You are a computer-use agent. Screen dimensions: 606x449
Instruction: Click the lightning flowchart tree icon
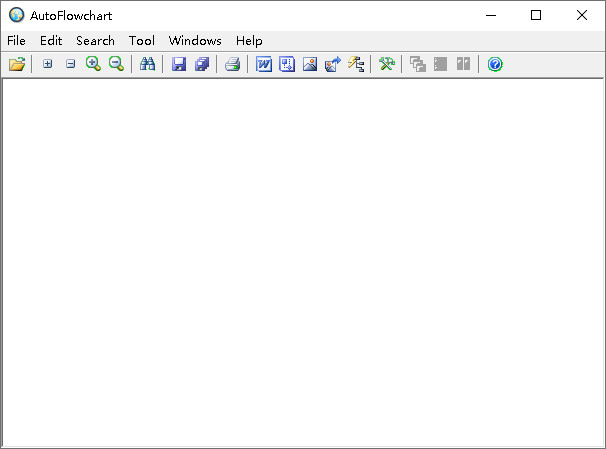tap(356, 64)
